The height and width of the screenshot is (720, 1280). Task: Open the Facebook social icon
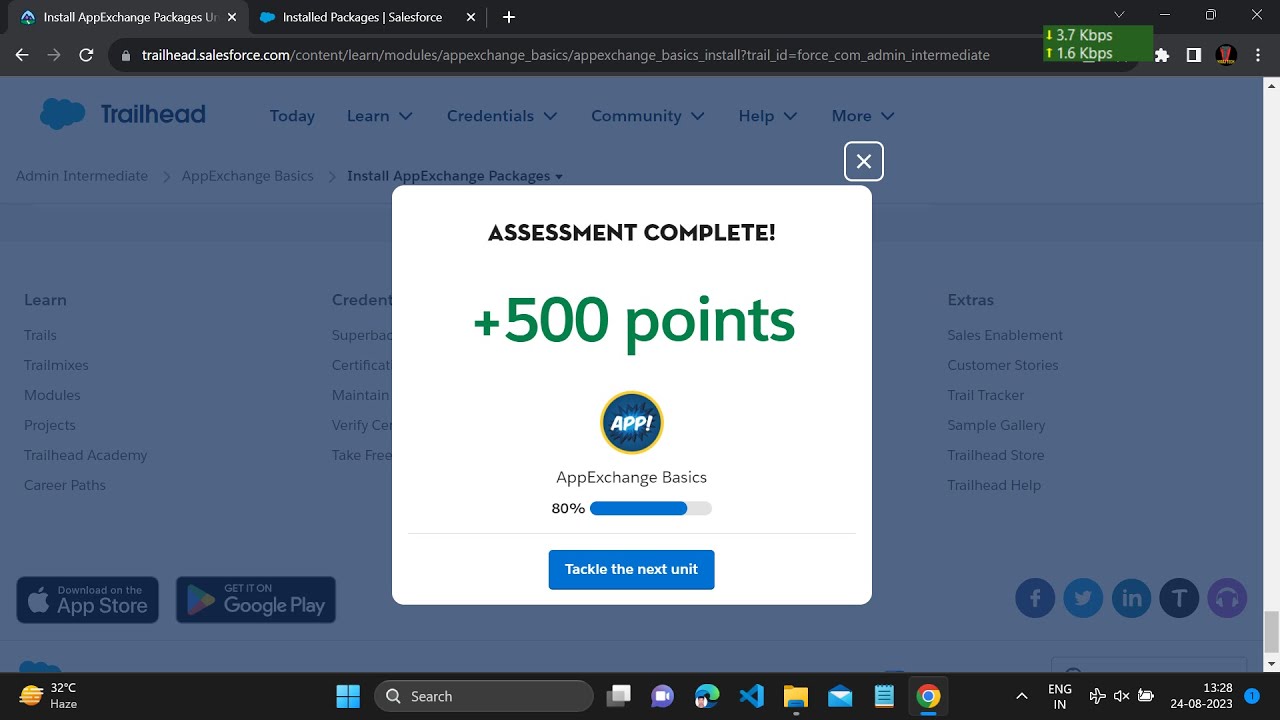coord(1035,599)
